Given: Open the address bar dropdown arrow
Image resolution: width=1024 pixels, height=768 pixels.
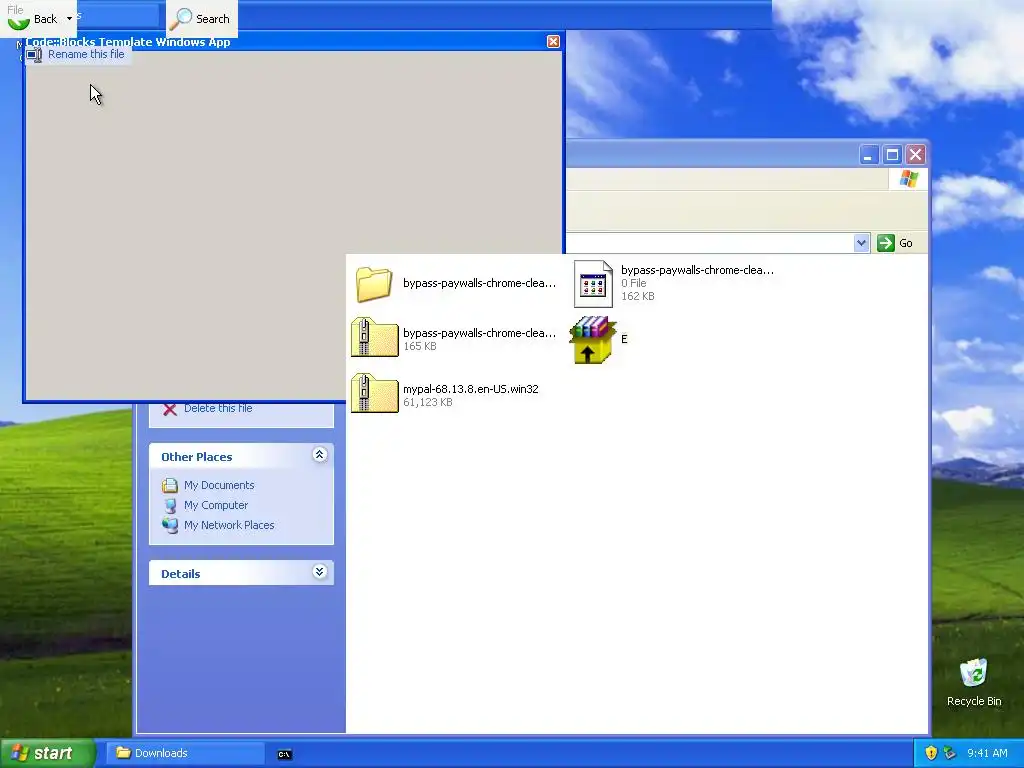Looking at the screenshot, I should [861, 243].
